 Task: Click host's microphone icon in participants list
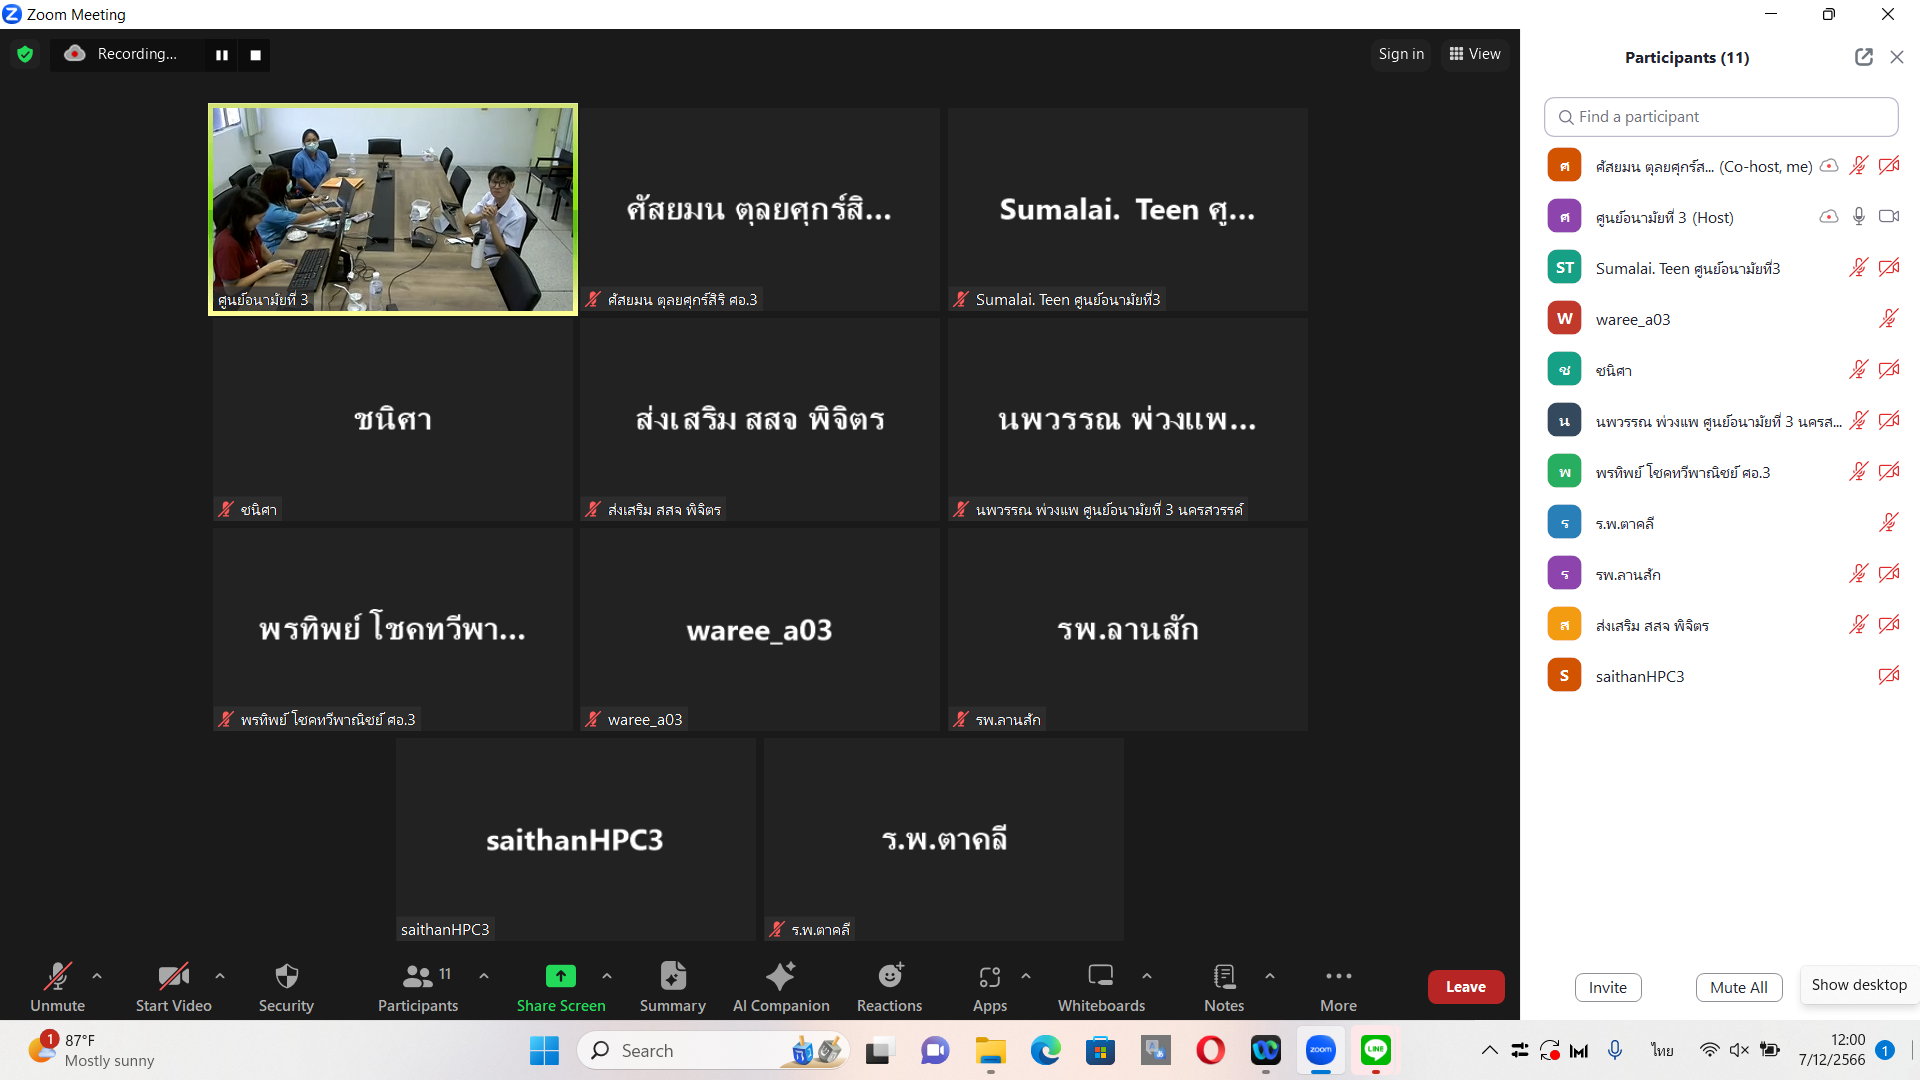1859,217
